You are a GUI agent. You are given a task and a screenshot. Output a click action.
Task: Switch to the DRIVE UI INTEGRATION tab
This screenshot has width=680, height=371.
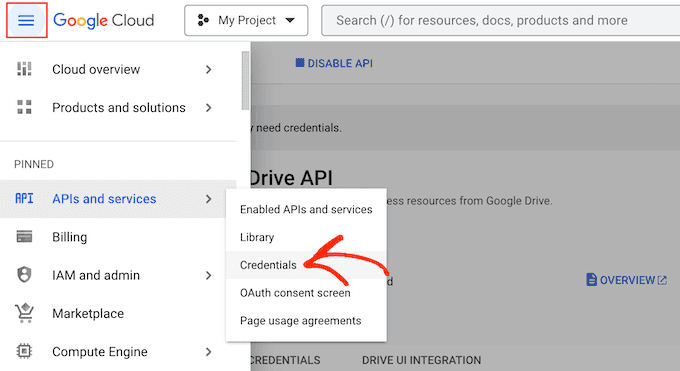pos(422,360)
